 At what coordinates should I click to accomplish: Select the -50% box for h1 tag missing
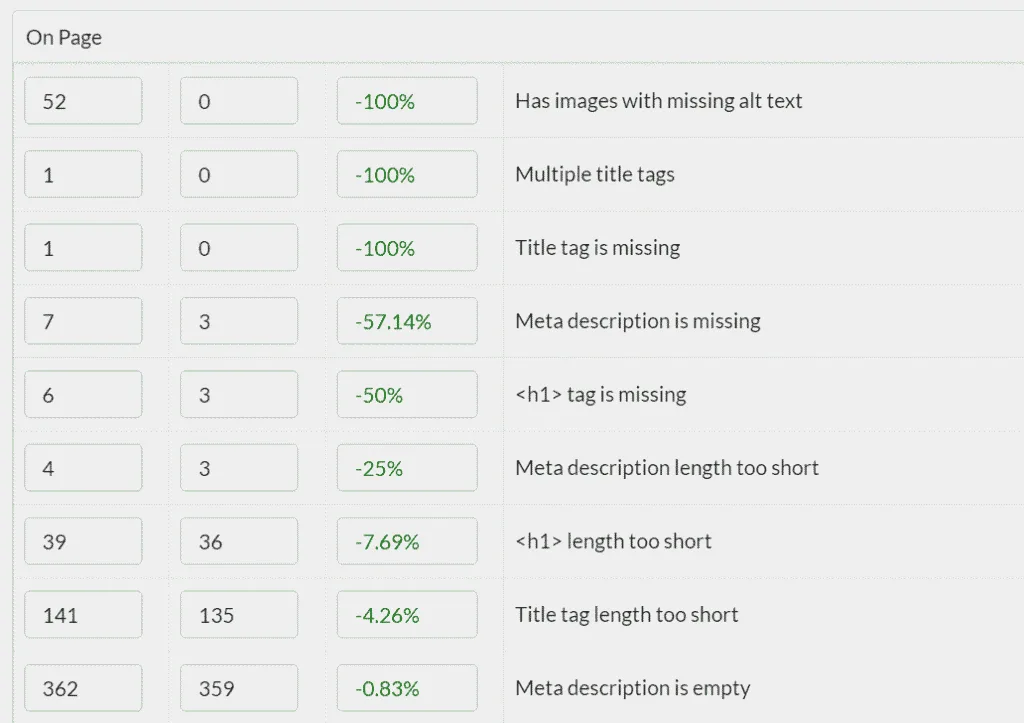point(406,394)
